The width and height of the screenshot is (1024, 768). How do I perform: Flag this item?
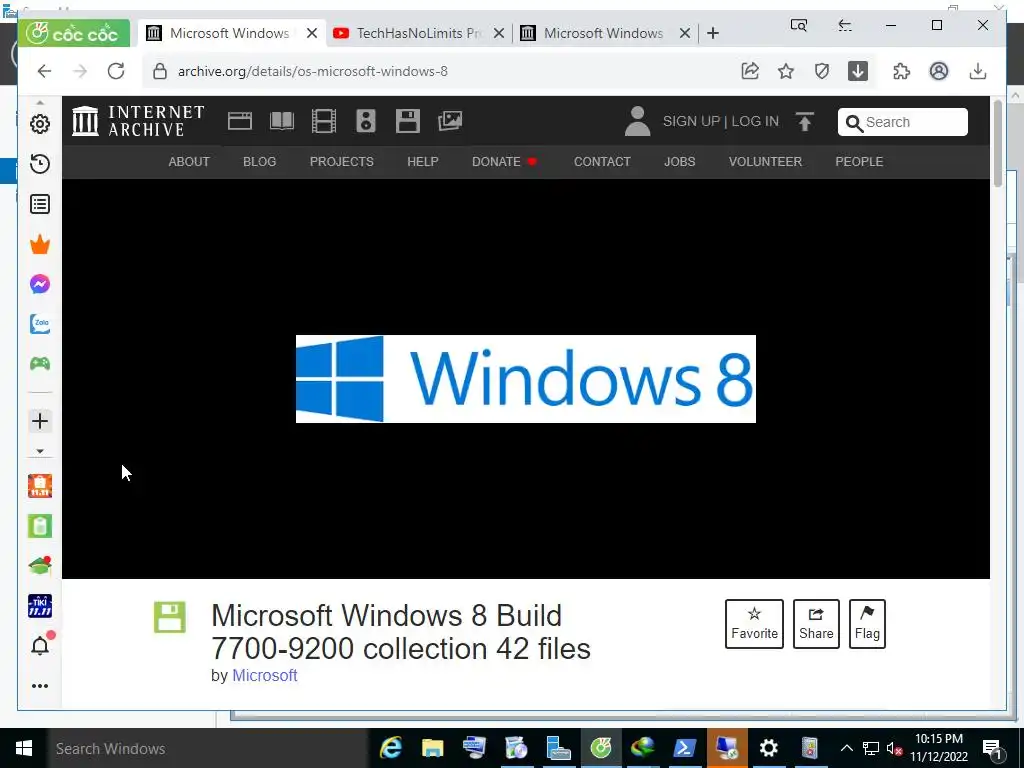pos(867,624)
